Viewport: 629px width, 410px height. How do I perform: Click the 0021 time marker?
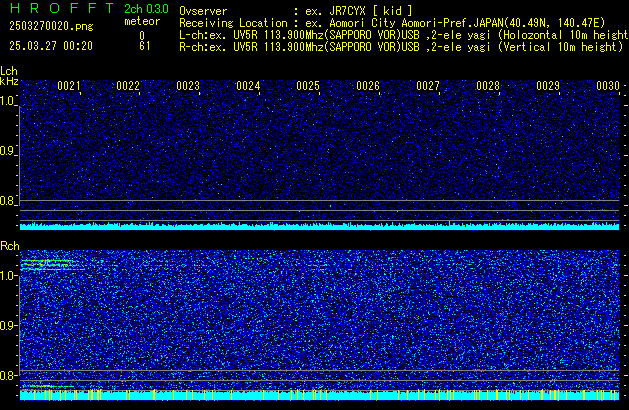click(69, 86)
